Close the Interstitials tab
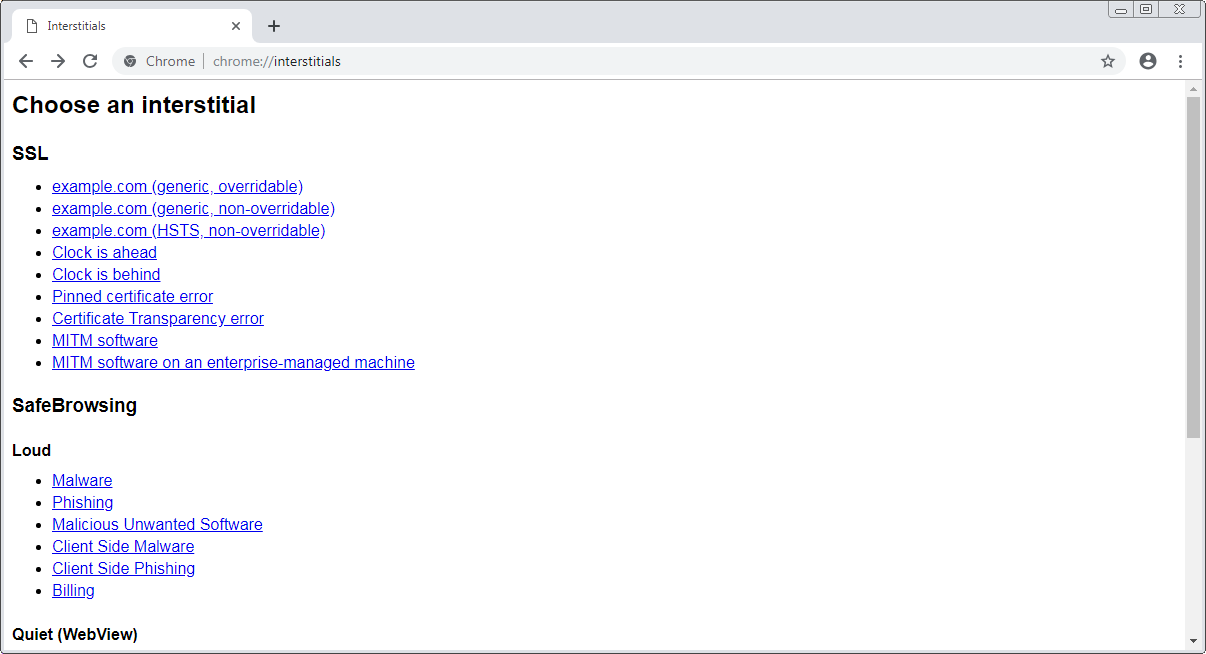 click(x=236, y=26)
